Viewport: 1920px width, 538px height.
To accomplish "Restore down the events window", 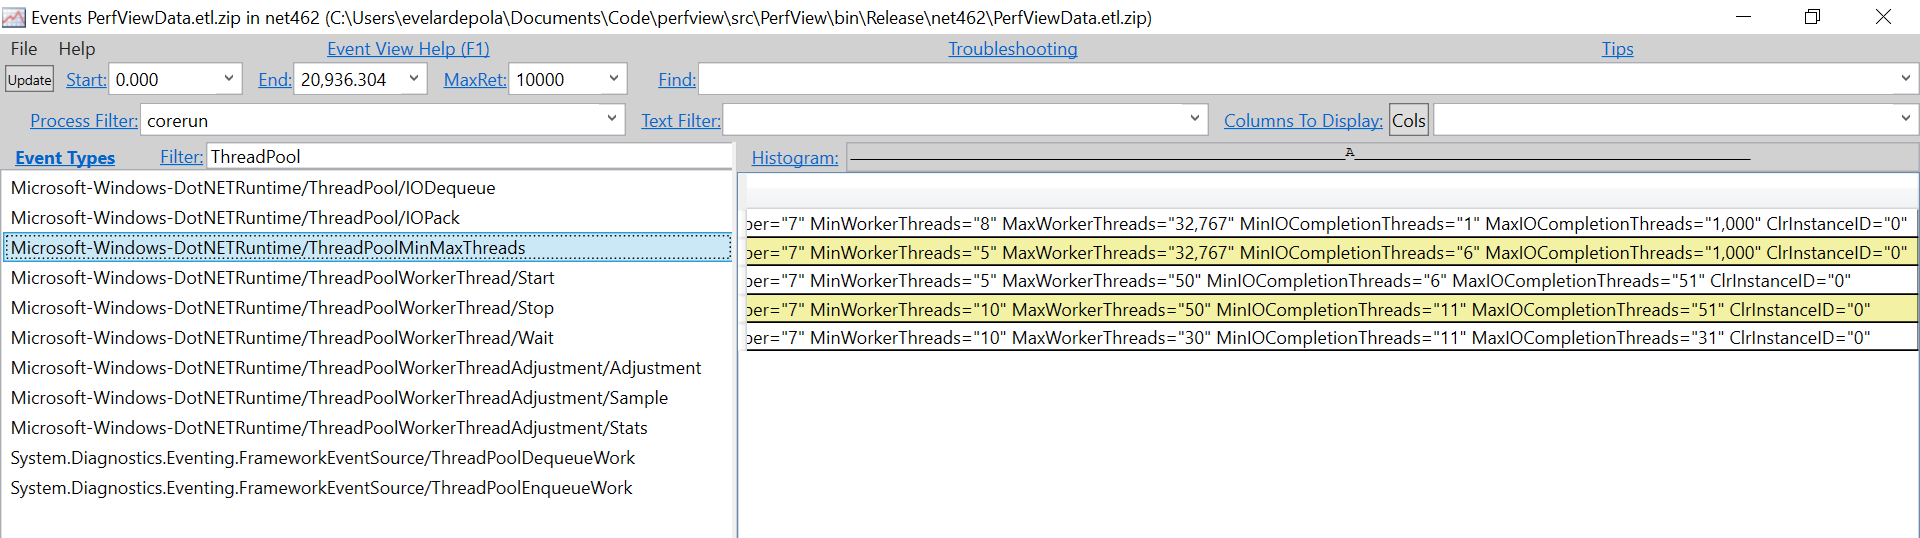I will [1812, 17].
